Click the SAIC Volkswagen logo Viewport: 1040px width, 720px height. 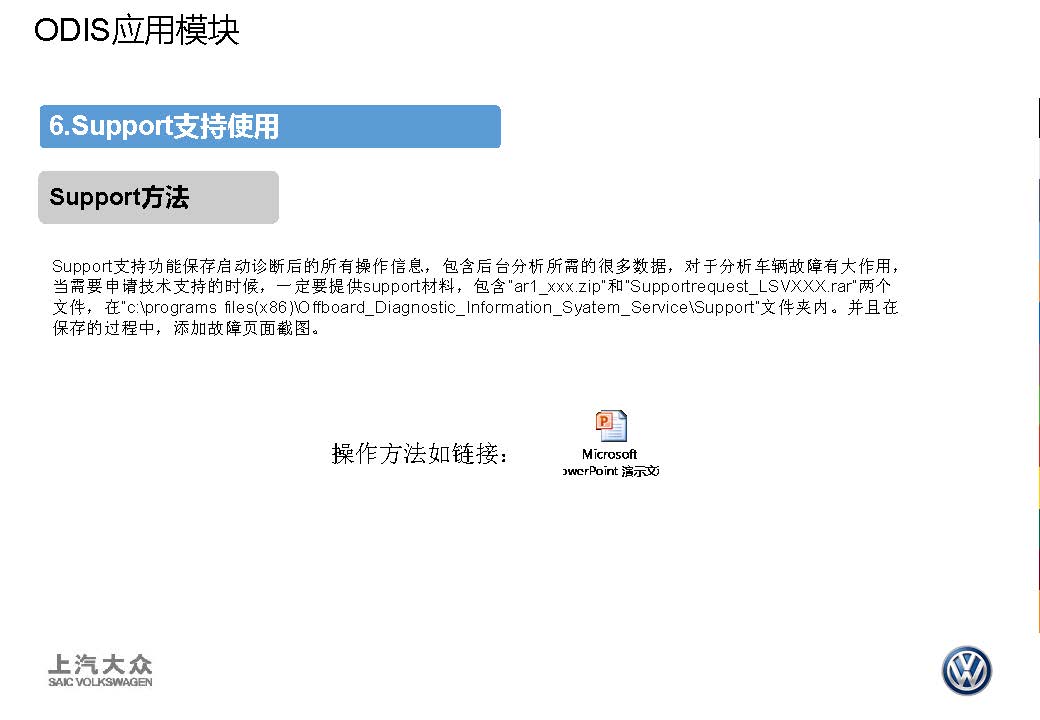100,670
